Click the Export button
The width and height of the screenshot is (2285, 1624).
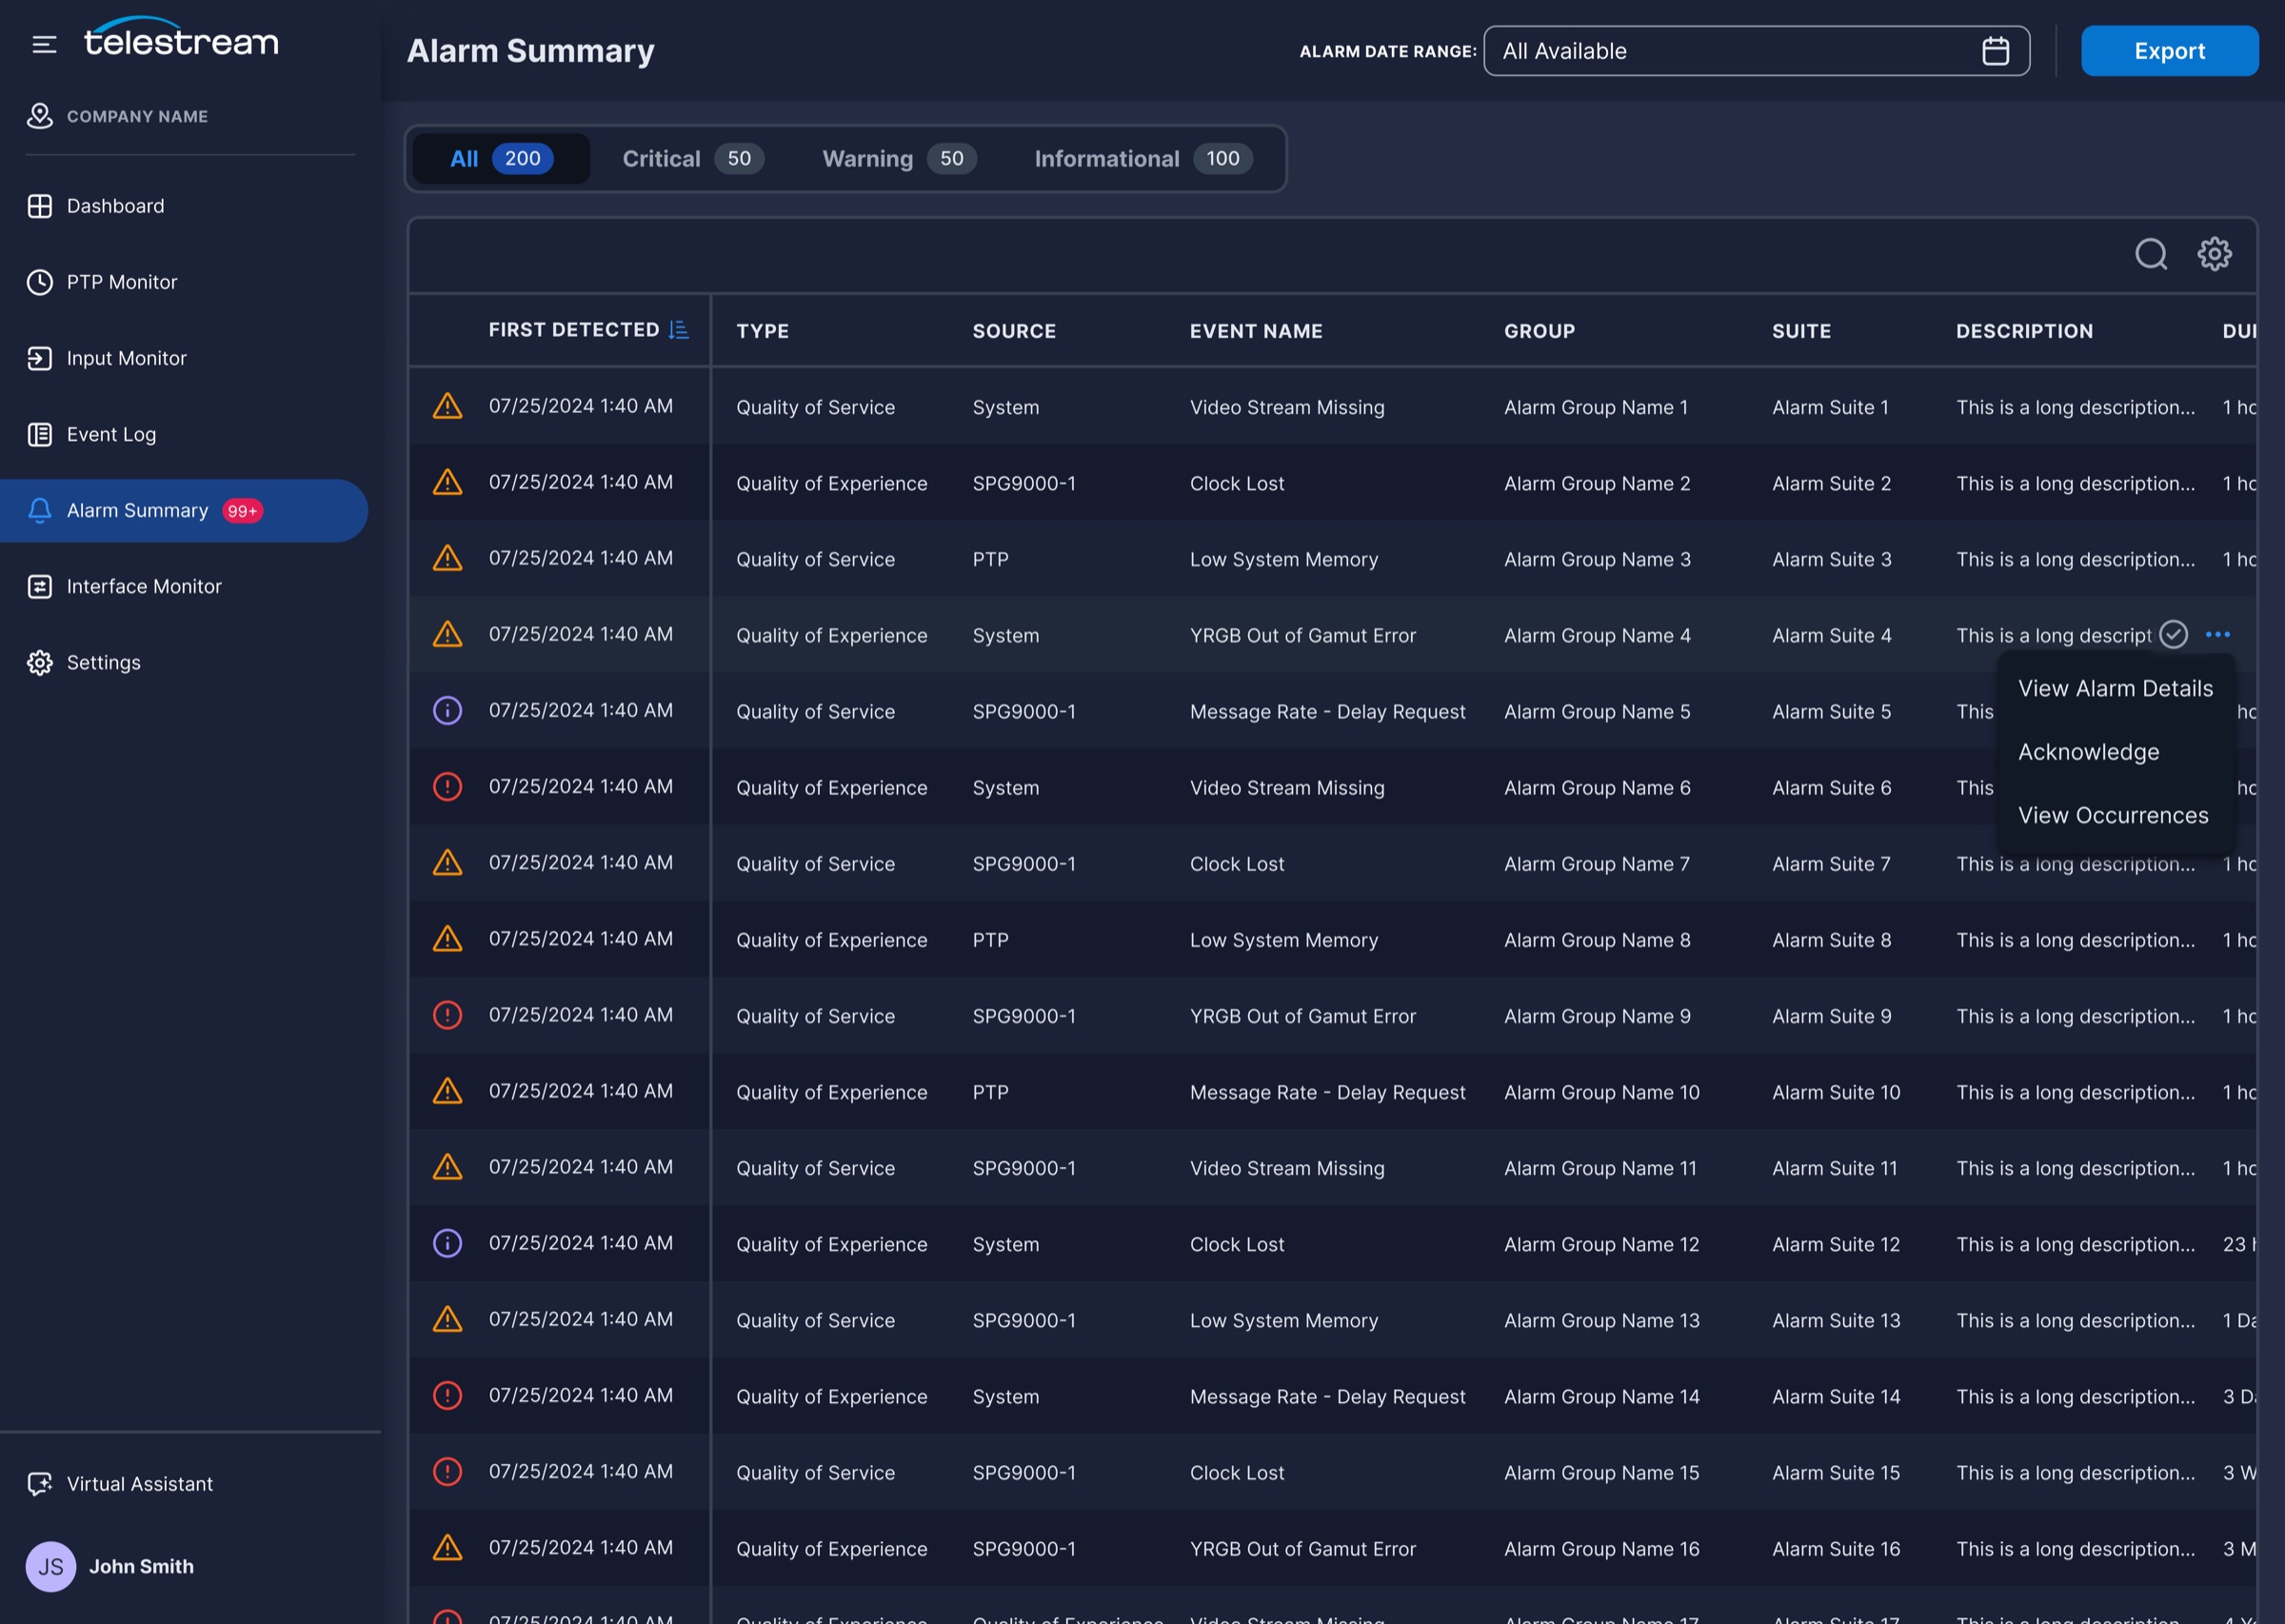[x=2169, y=51]
